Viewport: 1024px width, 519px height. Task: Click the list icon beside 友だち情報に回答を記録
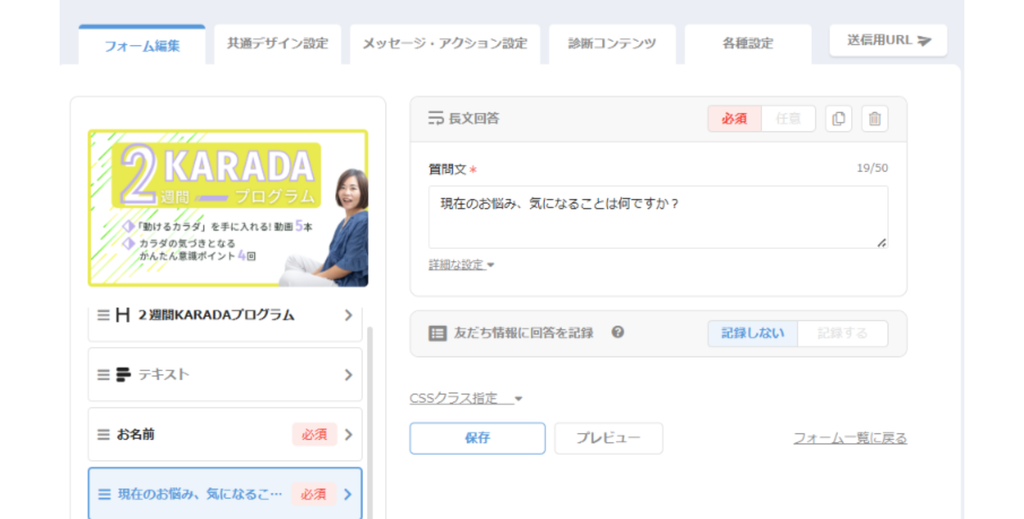(438, 333)
